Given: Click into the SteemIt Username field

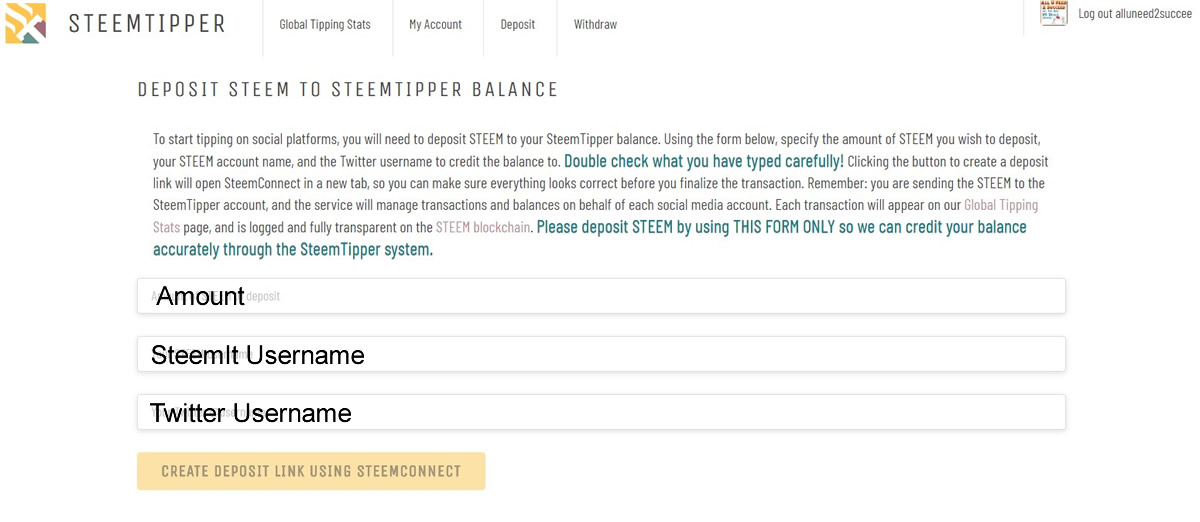Looking at the screenshot, I should 601,354.
